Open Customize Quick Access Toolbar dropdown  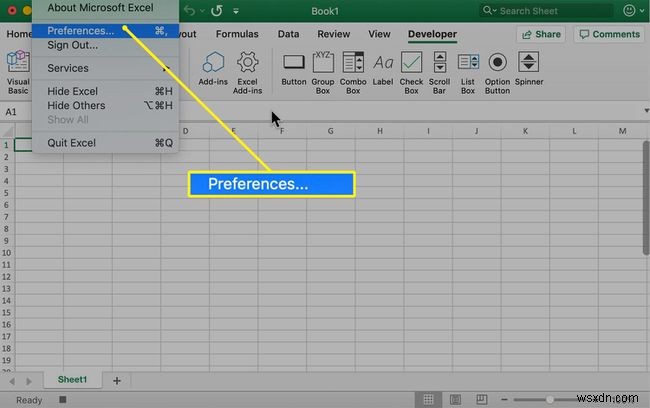point(235,11)
